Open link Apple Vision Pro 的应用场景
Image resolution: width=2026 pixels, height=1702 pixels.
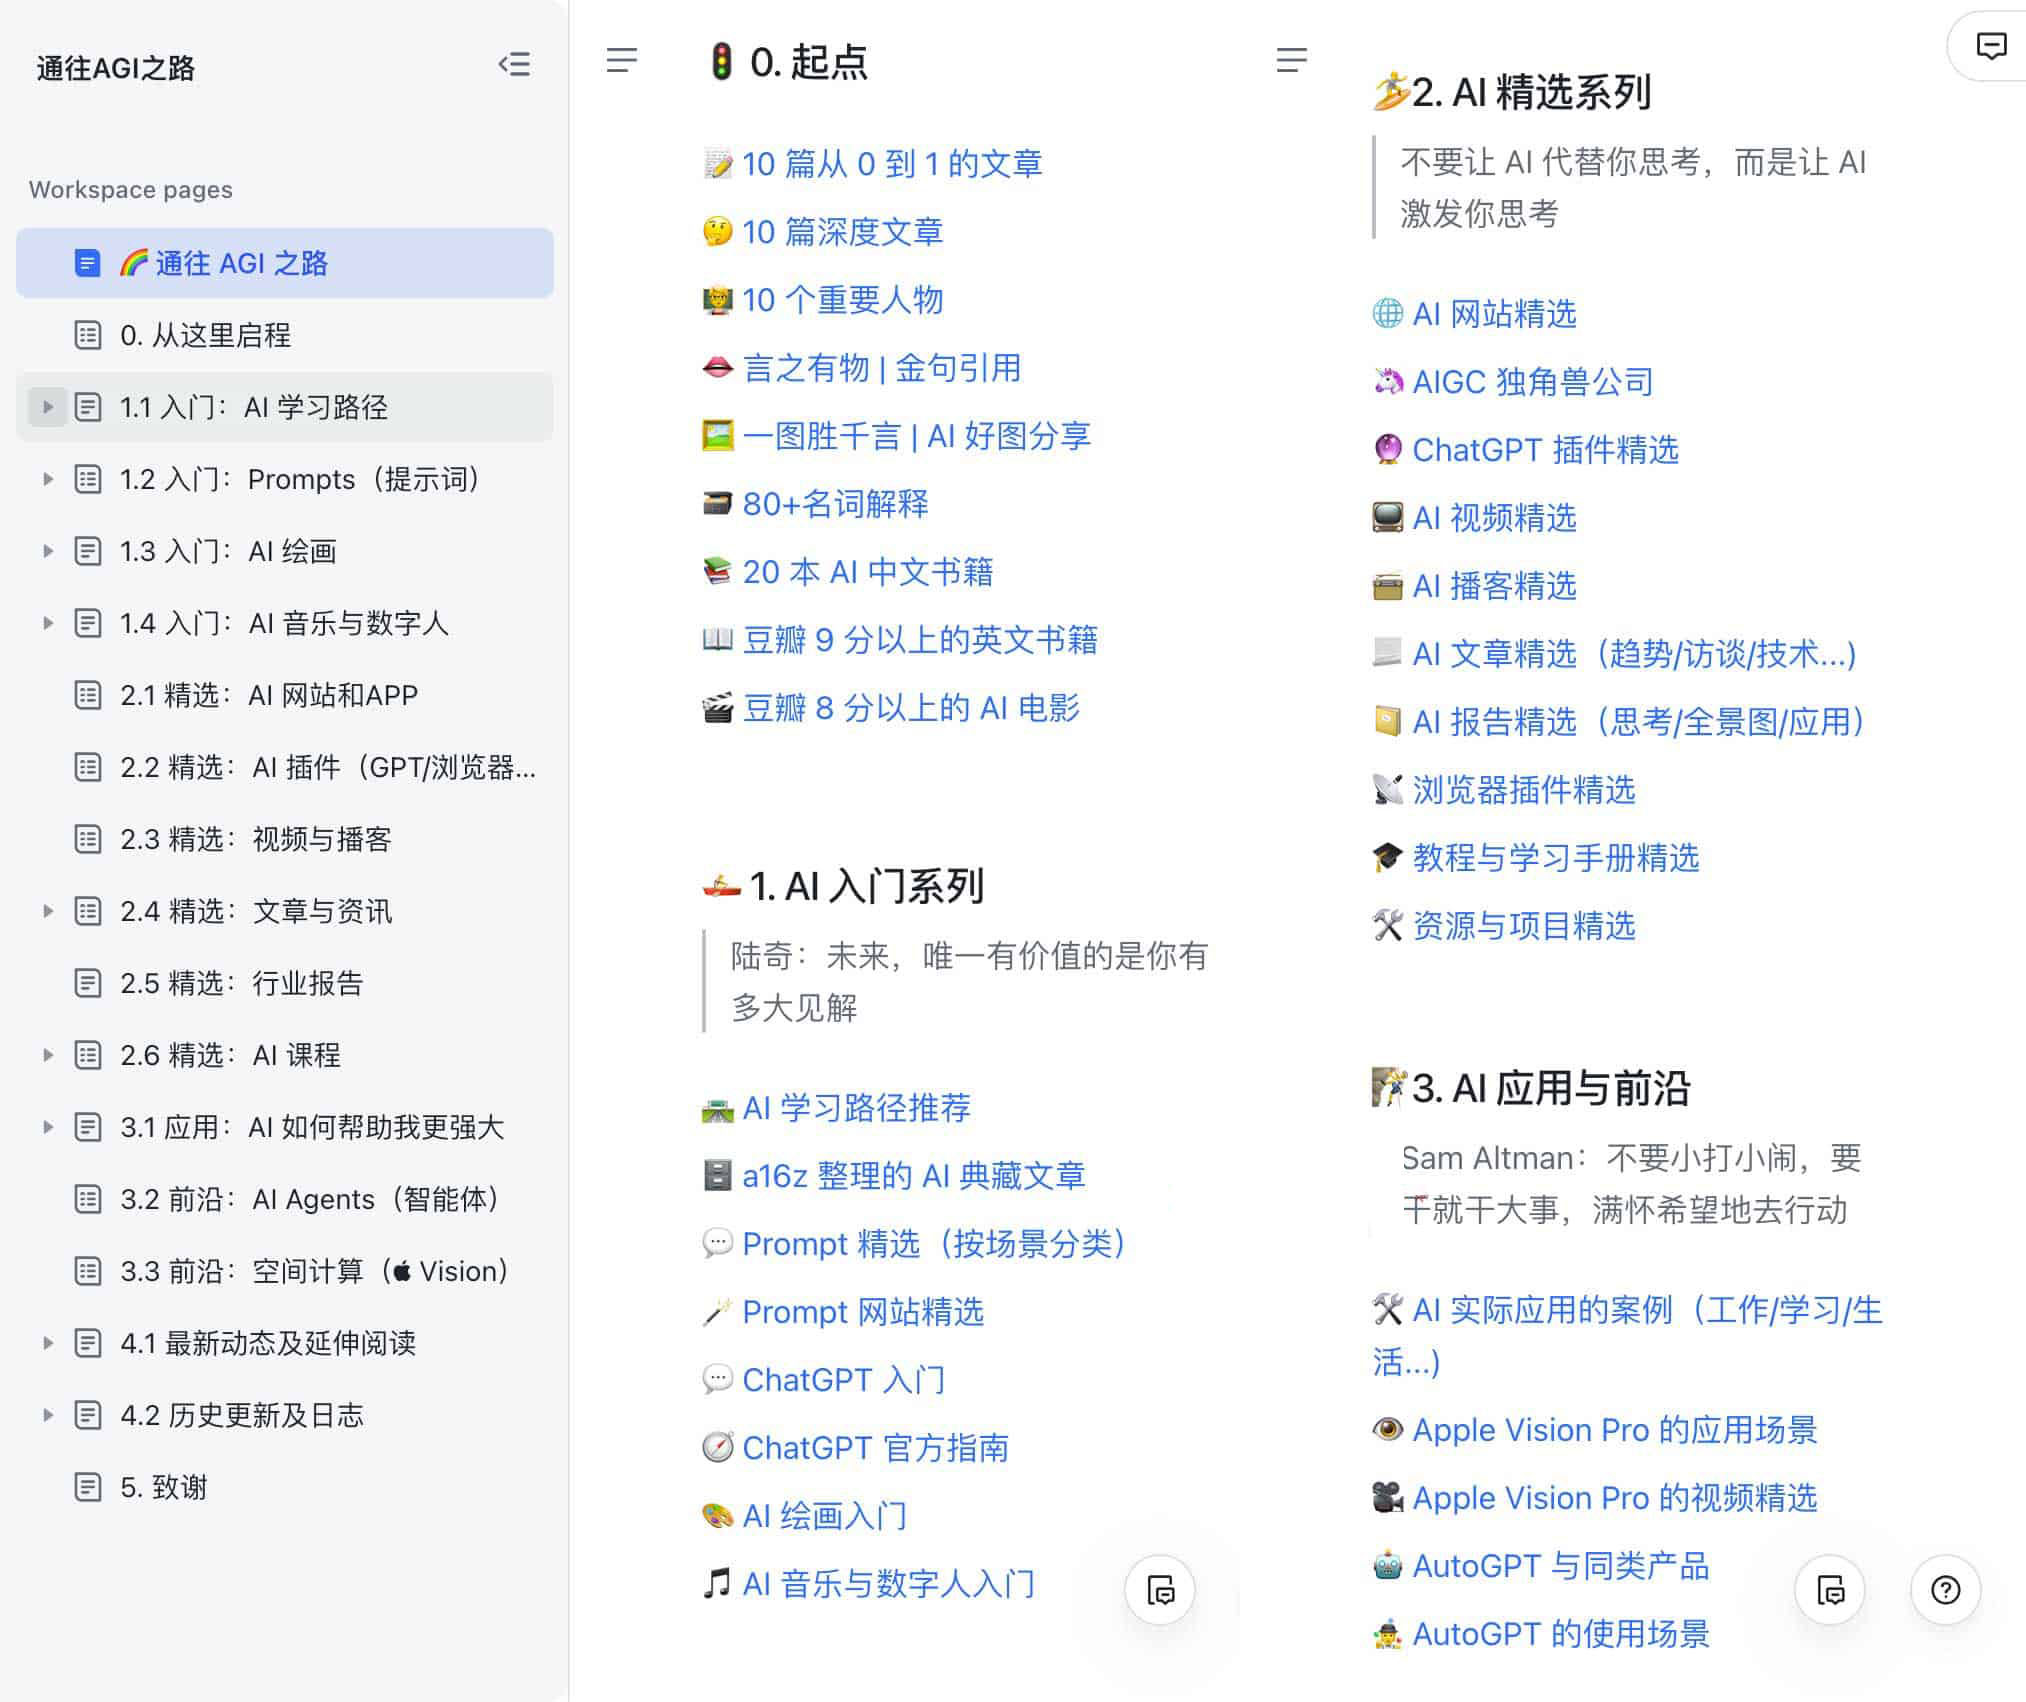coord(1614,1430)
